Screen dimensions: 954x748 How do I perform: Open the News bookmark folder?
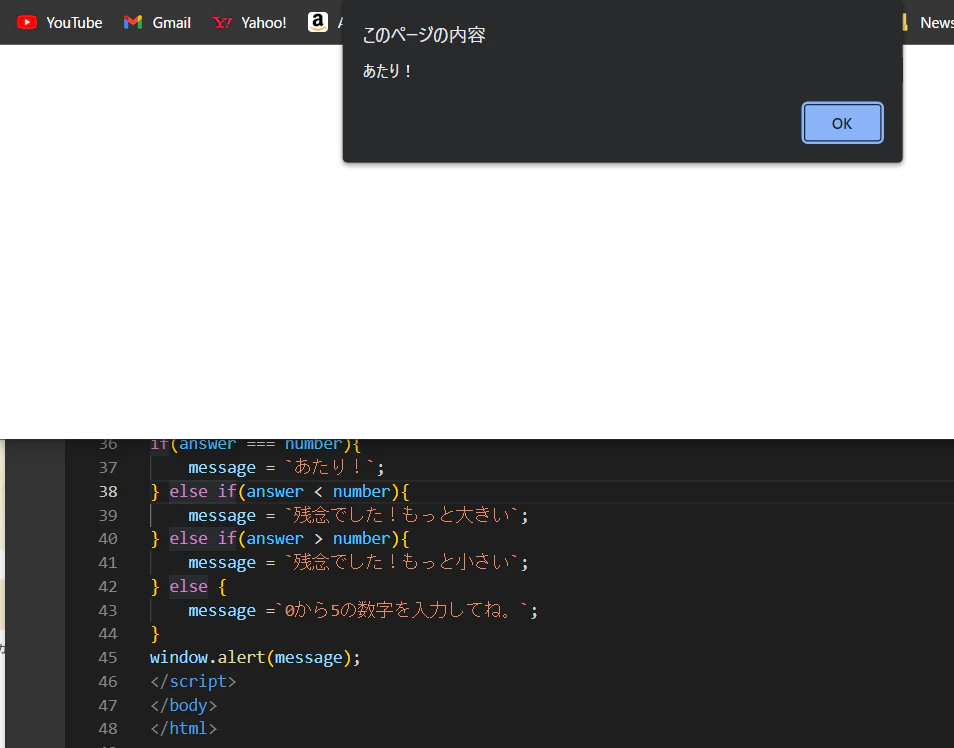(928, 23)
